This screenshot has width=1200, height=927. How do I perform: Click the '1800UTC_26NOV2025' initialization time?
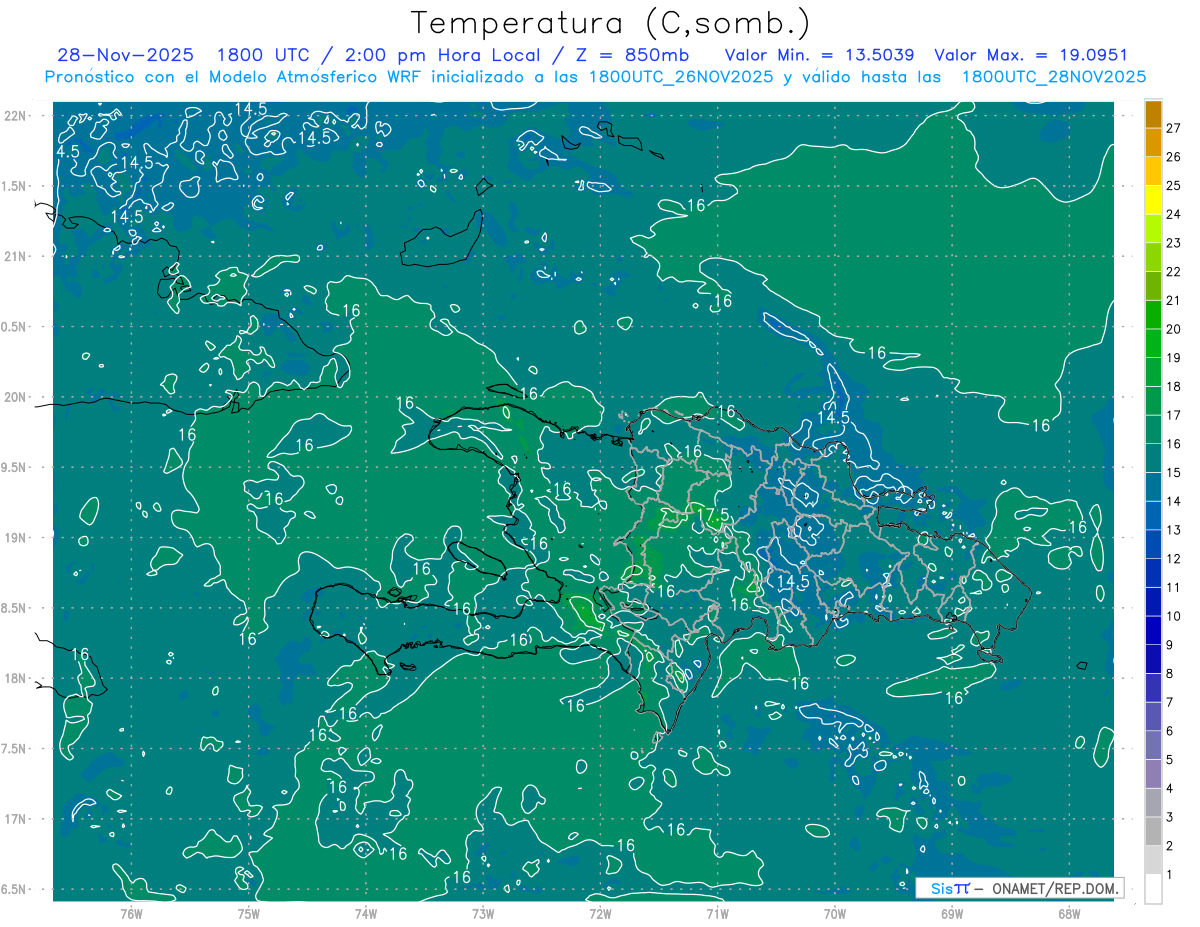[x=680, y=77]
